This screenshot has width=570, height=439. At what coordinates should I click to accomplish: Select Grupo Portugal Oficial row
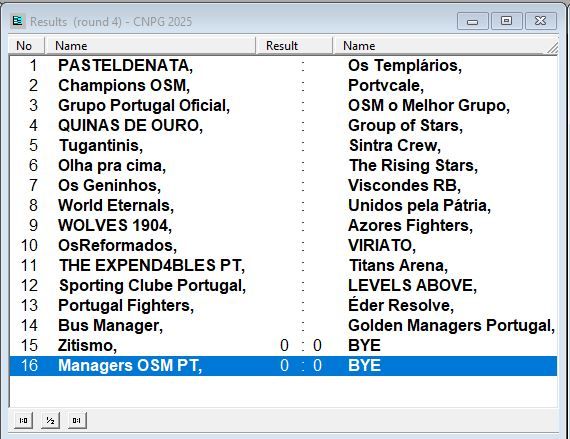pyautogui.click(x=283, y=105)
